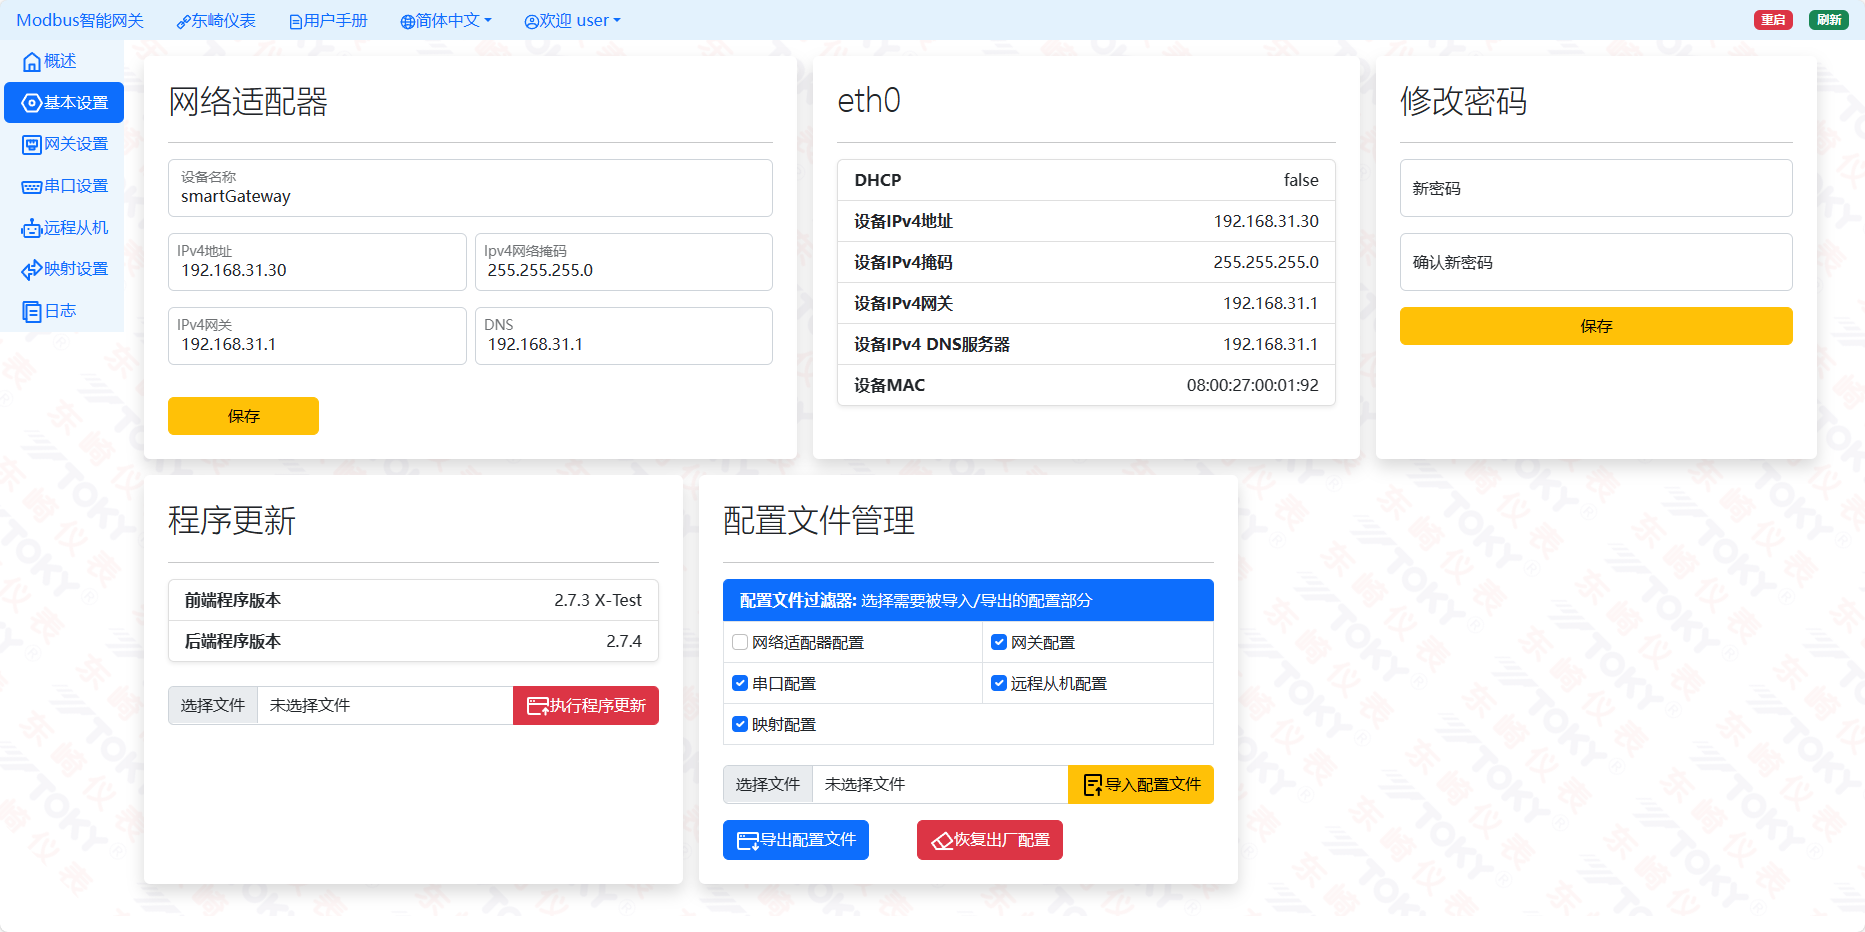Screen dimensions: 1865x932
Task: Click the serial port icon beside 串口设置
Action: pyautogui.click(x=32, y=187)
